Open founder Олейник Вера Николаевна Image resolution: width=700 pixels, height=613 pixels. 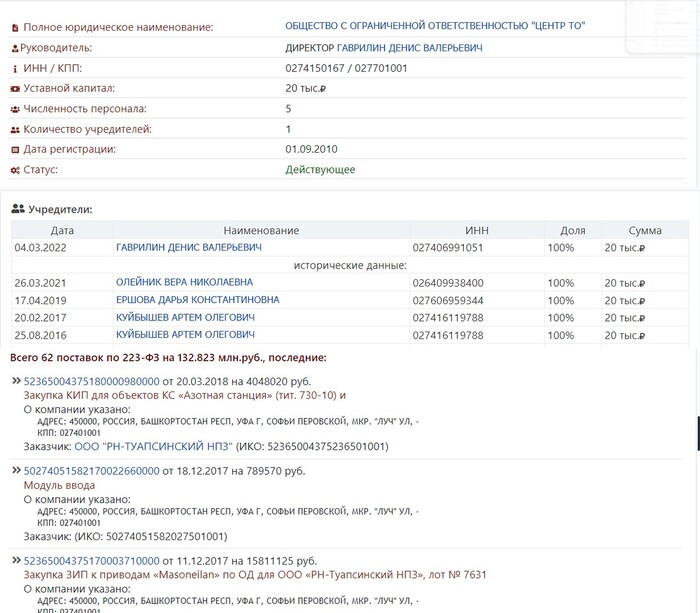click(x=184, y=283)
